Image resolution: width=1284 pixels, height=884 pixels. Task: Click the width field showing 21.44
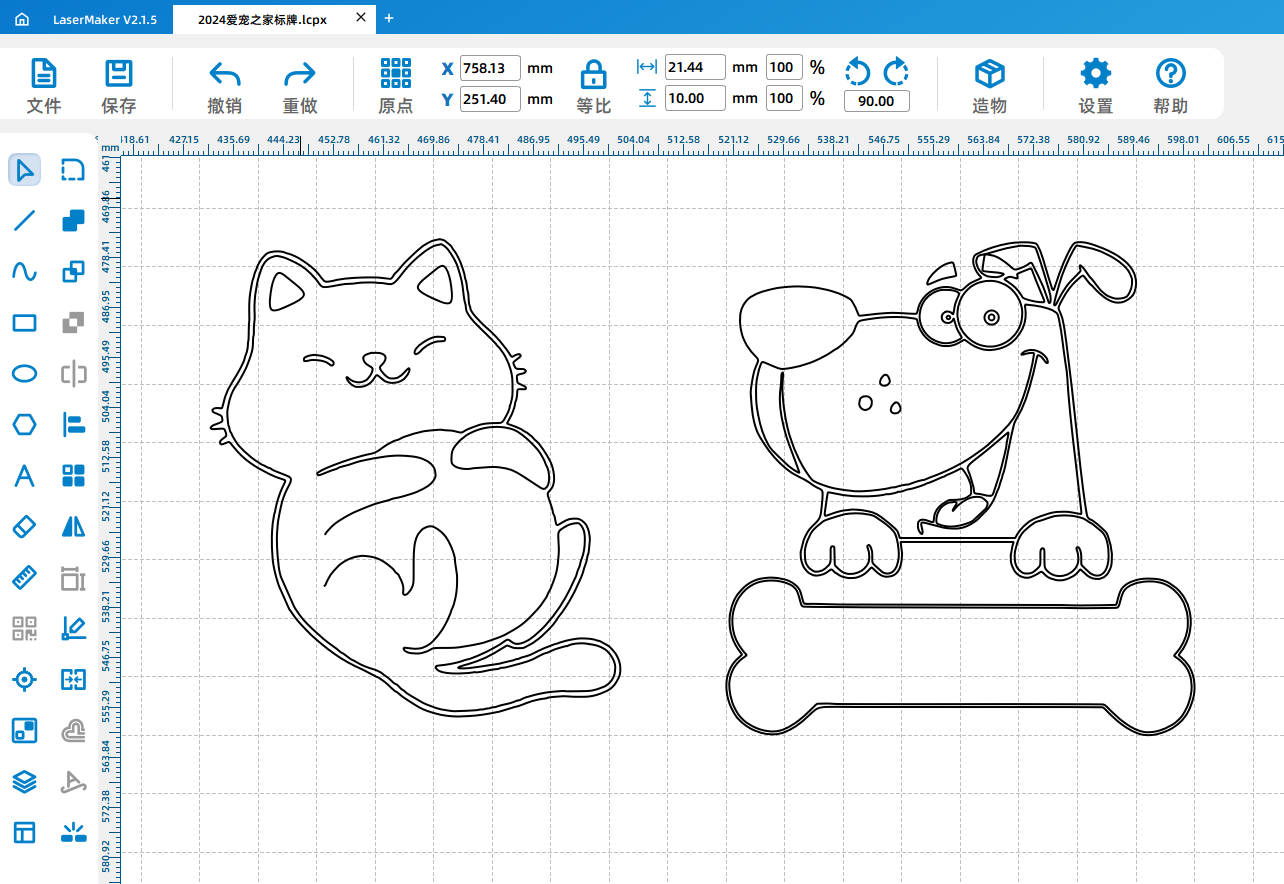tap(694, 67)
